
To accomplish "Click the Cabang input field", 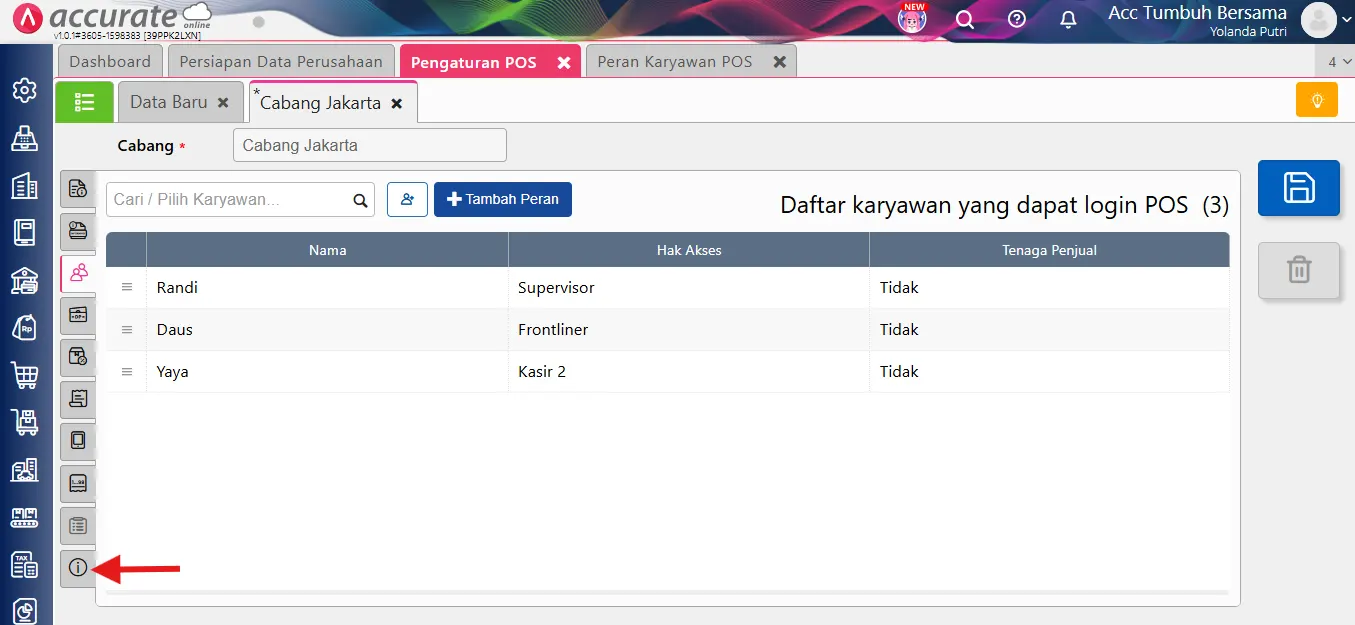I will click(x=370, y=145).
